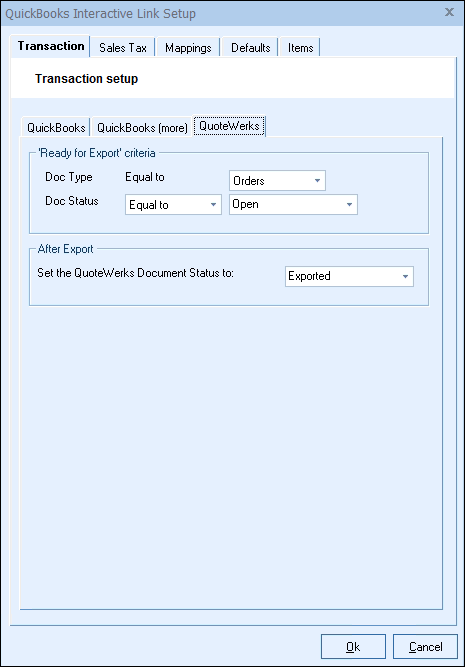
Task: Click the Open doc status value field
Action: coord(293,205)
